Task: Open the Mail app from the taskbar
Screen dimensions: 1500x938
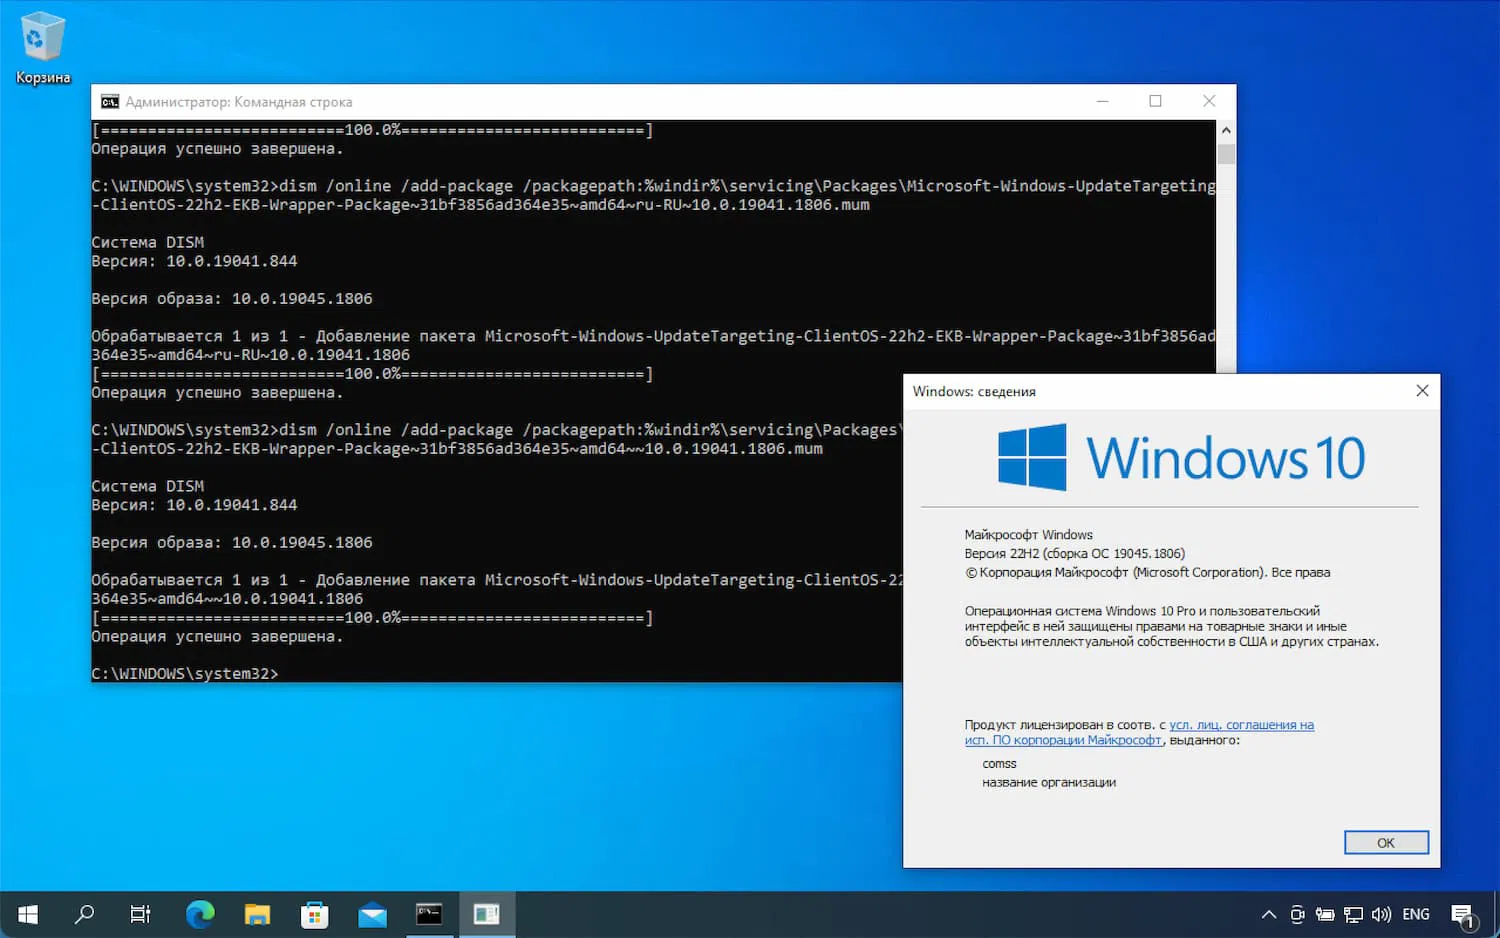Action: pos(372,914)
